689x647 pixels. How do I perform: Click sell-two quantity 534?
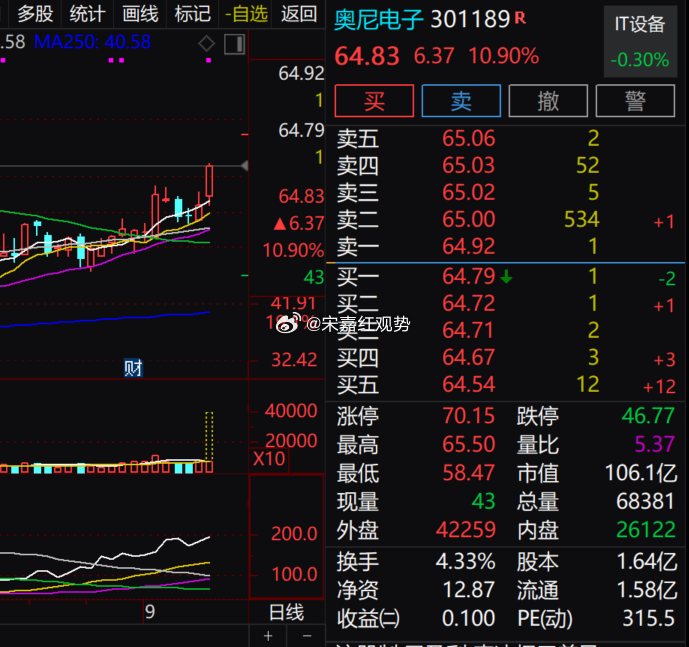coord(581,219)
